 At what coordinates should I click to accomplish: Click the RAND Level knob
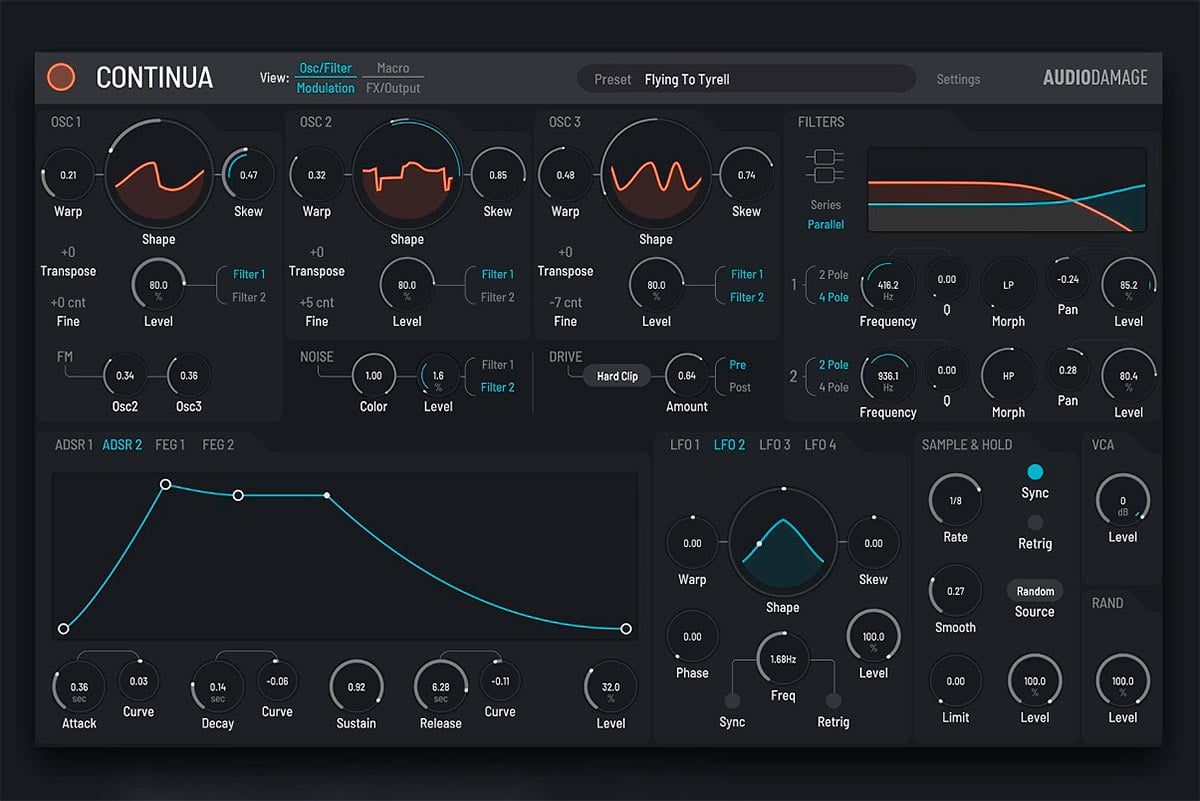click(x=1123, y=681)
